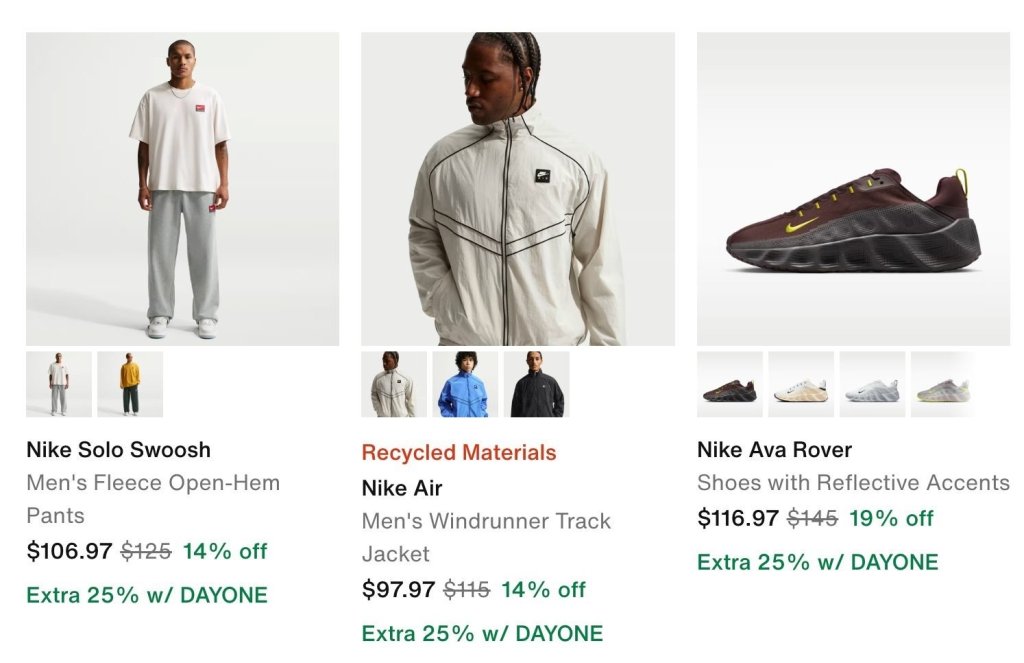The width and height of the screenshot is (1024, 663).
Task: Click the Nike Ava Rover product title
Action: click(775, 449)
